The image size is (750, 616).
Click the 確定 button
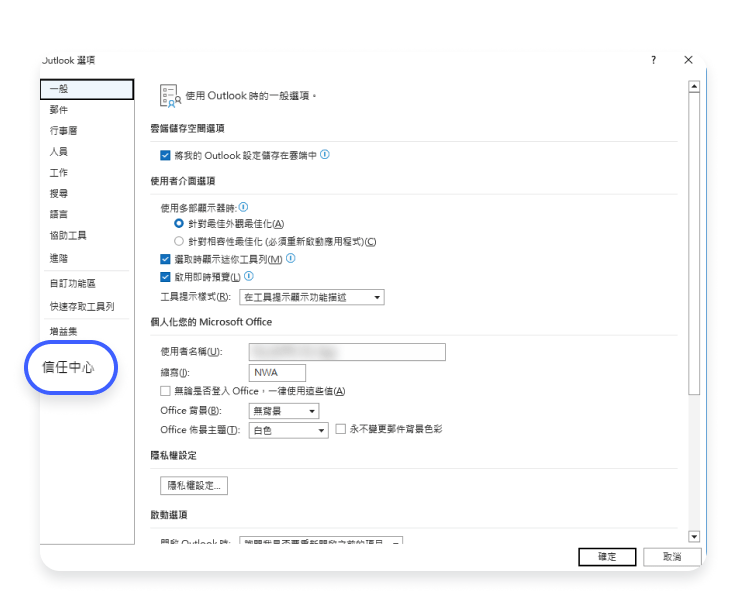click(x=607, y=557)
